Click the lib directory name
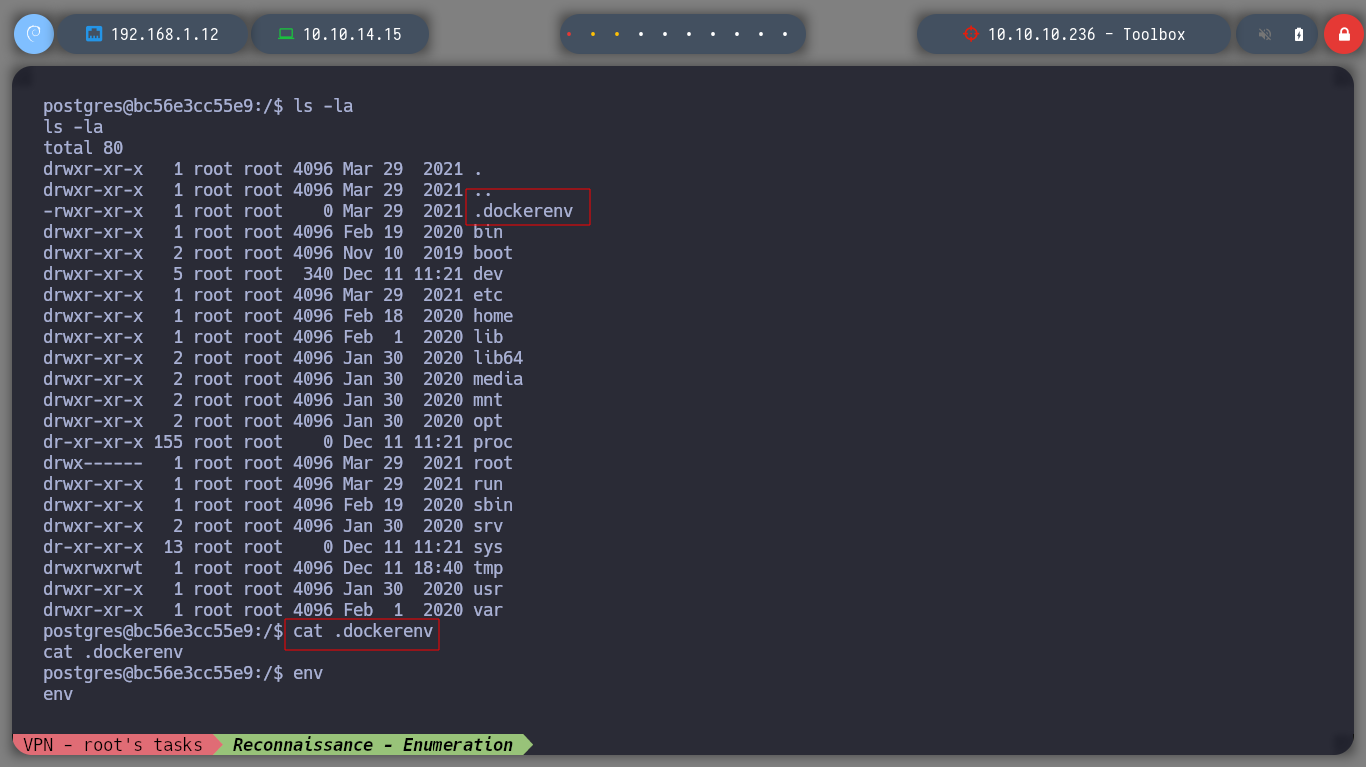This screenshot has width=1366, height=767. point(488,337)
